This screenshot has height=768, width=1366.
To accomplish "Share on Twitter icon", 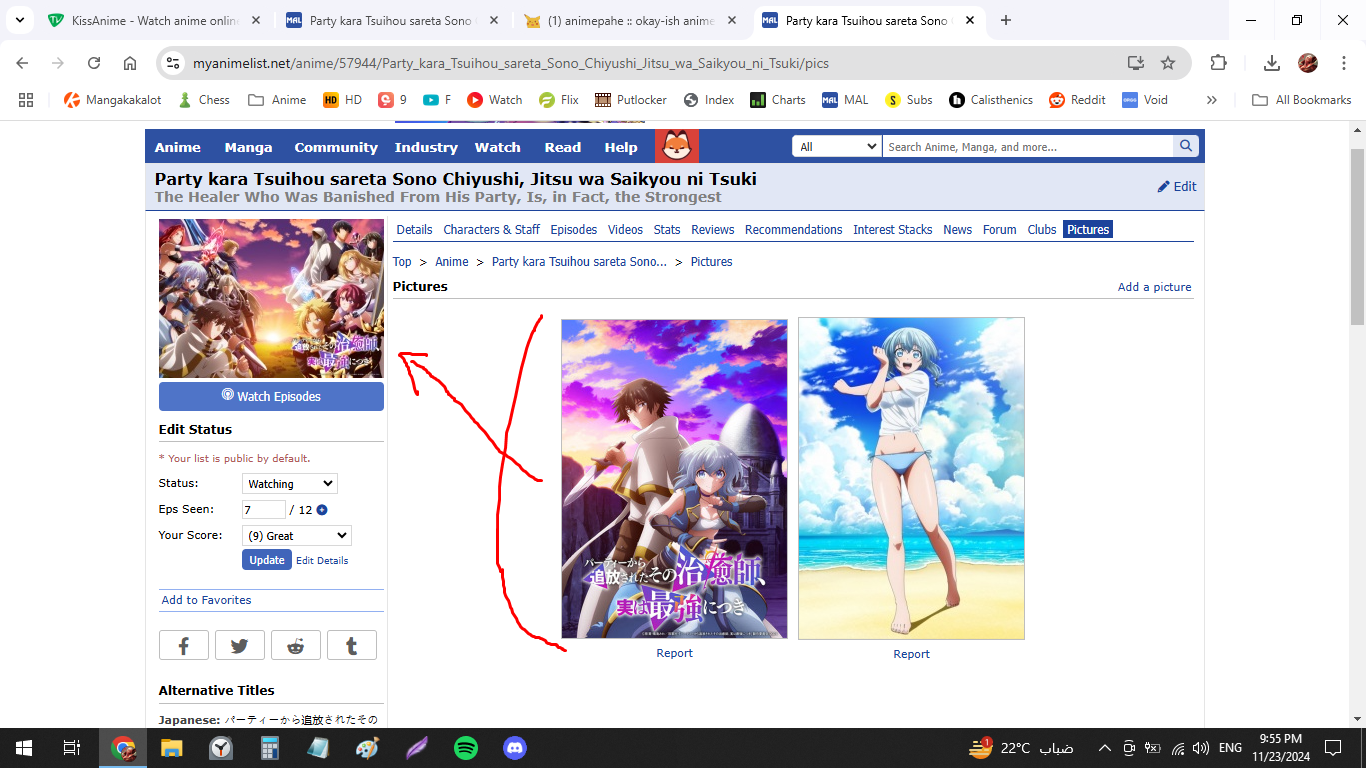I will pos(240,646).
